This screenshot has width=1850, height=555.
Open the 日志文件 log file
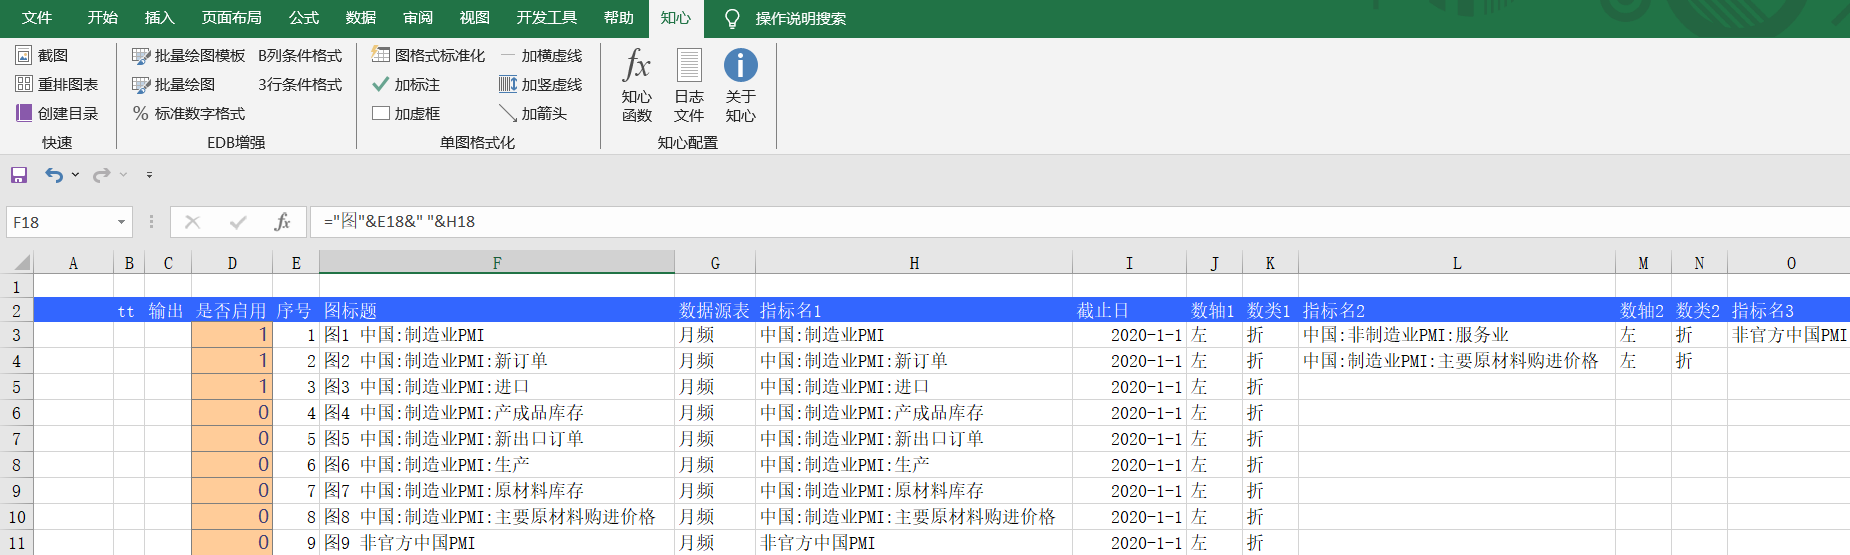689,85
